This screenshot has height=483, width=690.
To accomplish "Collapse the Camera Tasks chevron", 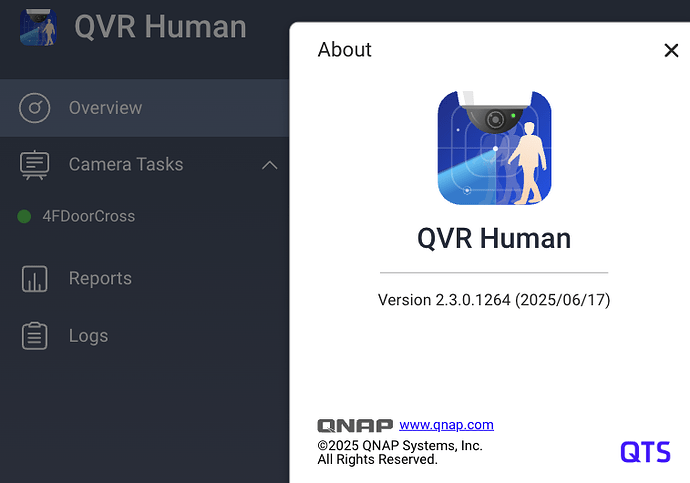I will tap(270, 165).
